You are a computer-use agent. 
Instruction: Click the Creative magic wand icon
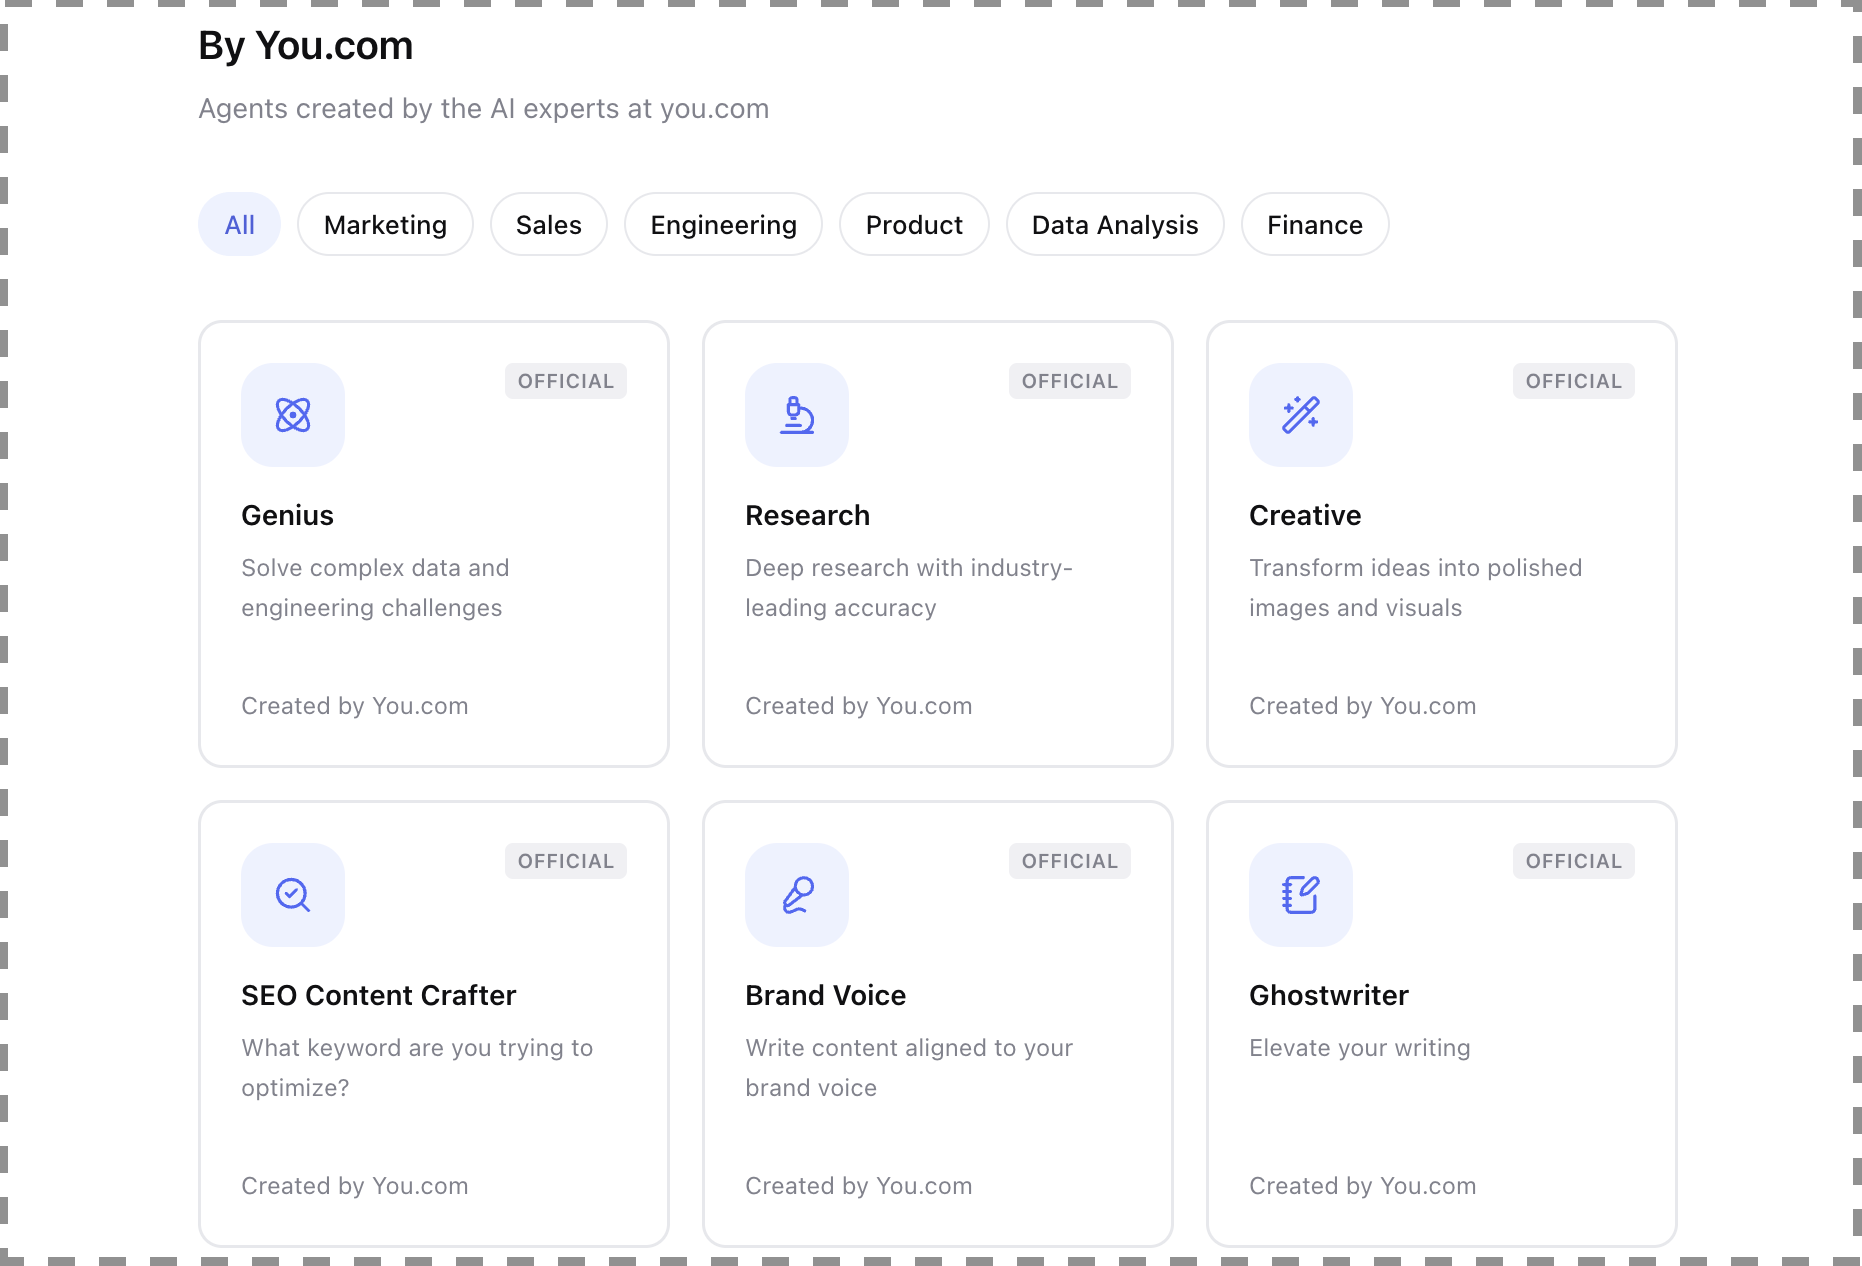1301,415
